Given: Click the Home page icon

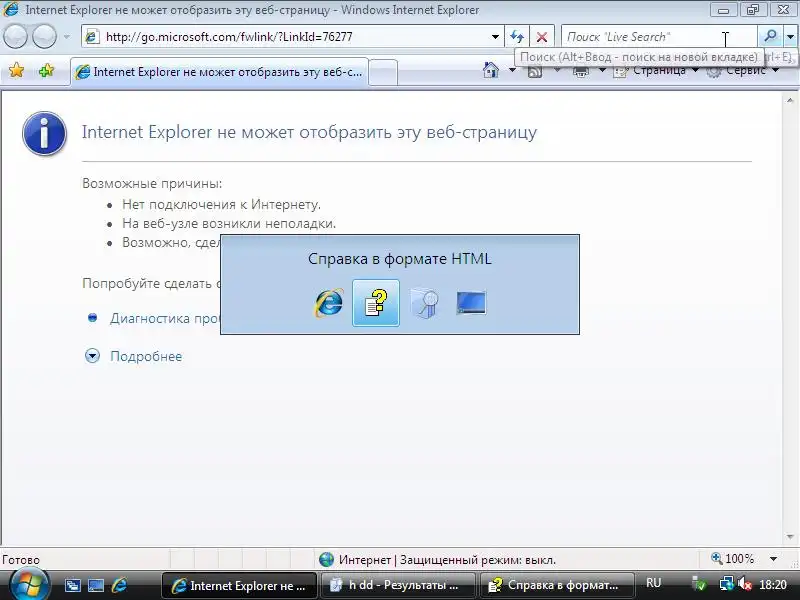Looking at the screenshot, I should coord(491,70).
